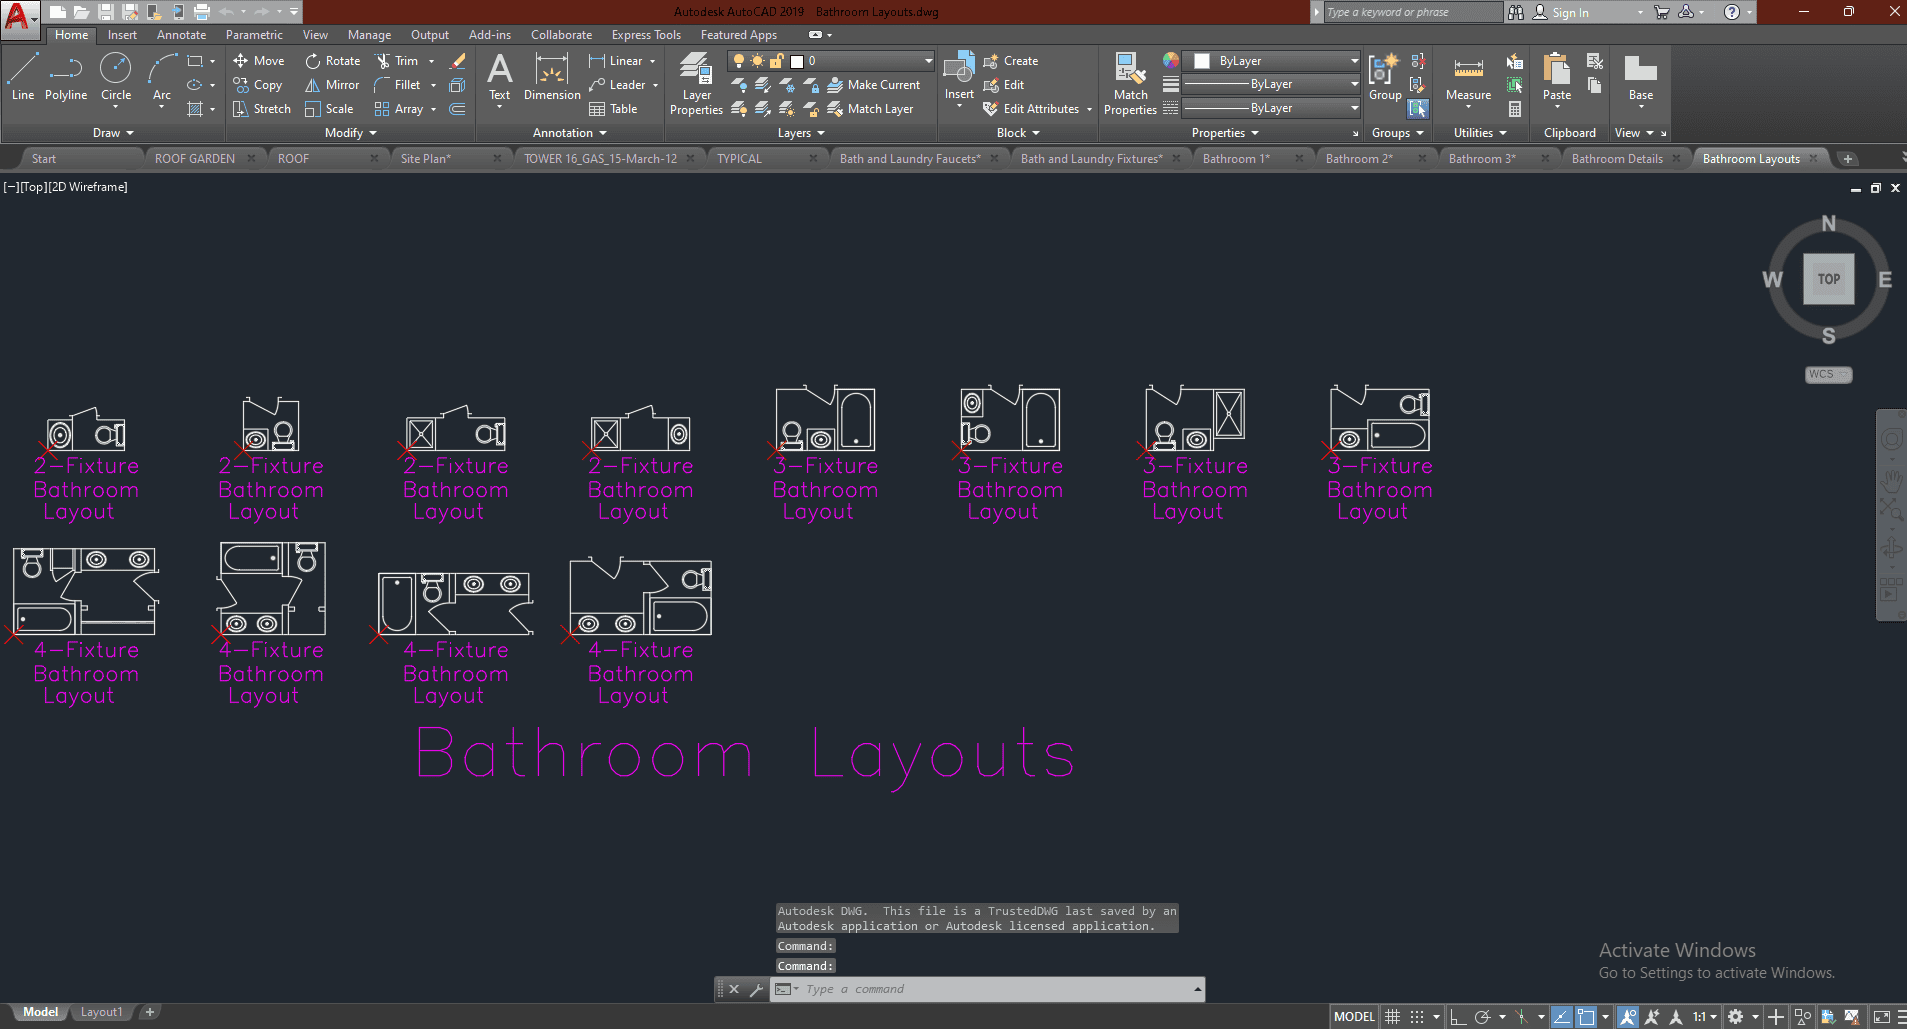Expand the ByLayer object color dropdown

(1354, 61)
